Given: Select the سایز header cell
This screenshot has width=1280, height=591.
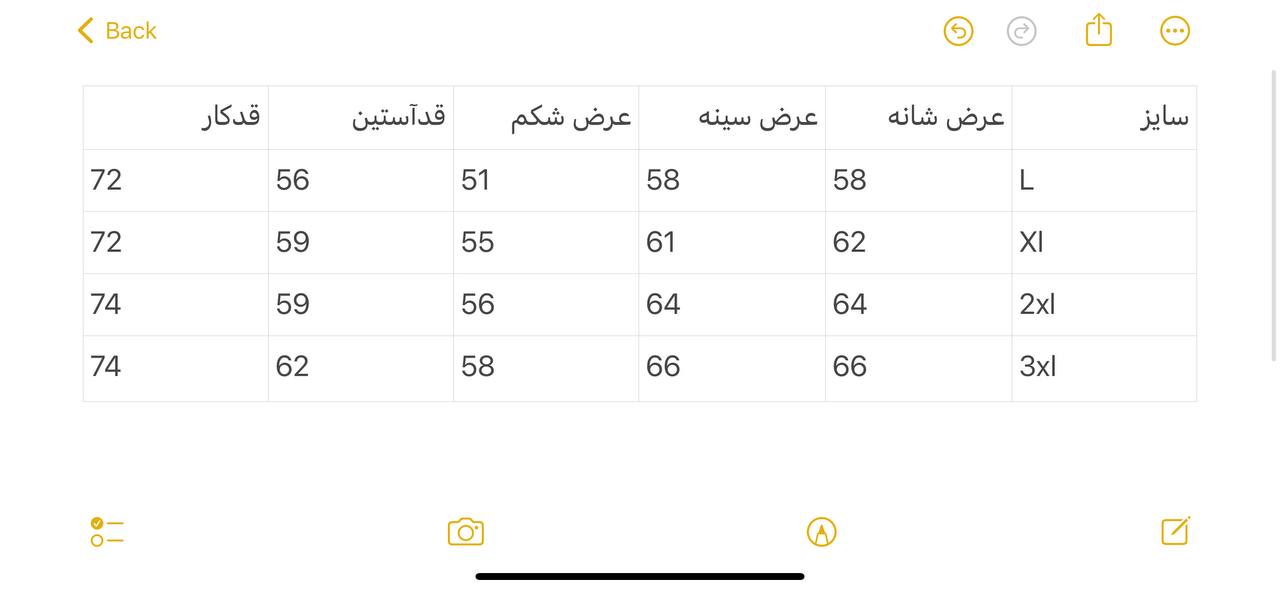Looking at the screenshot, I should pos(1104,118).
